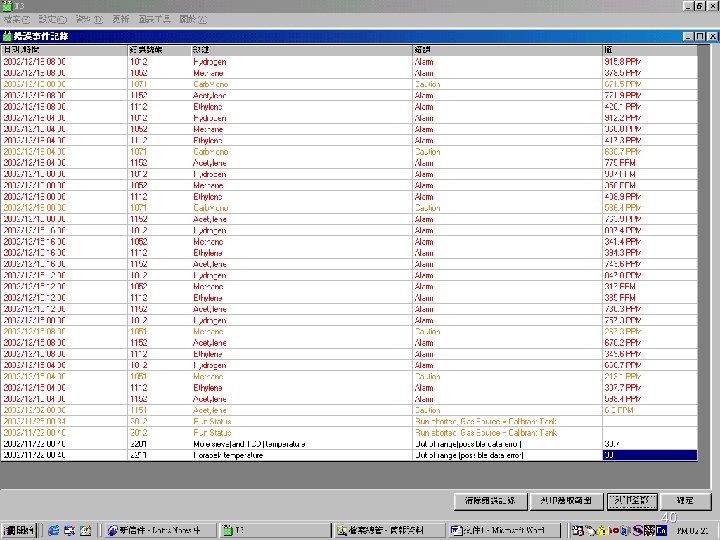Switch to Lotus Notes taskbar window
This screenshot has height=540, width=720.
click(x=160, y=530)
